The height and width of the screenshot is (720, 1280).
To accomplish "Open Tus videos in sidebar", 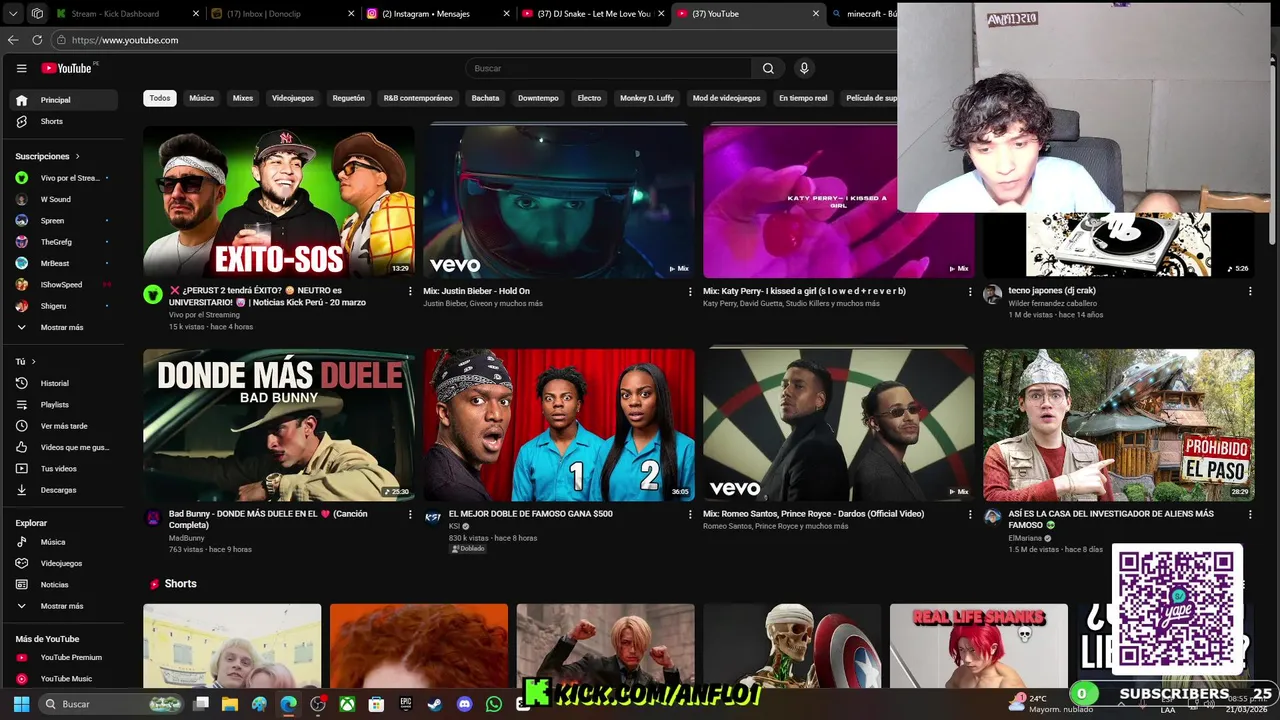I will [63, 468].
